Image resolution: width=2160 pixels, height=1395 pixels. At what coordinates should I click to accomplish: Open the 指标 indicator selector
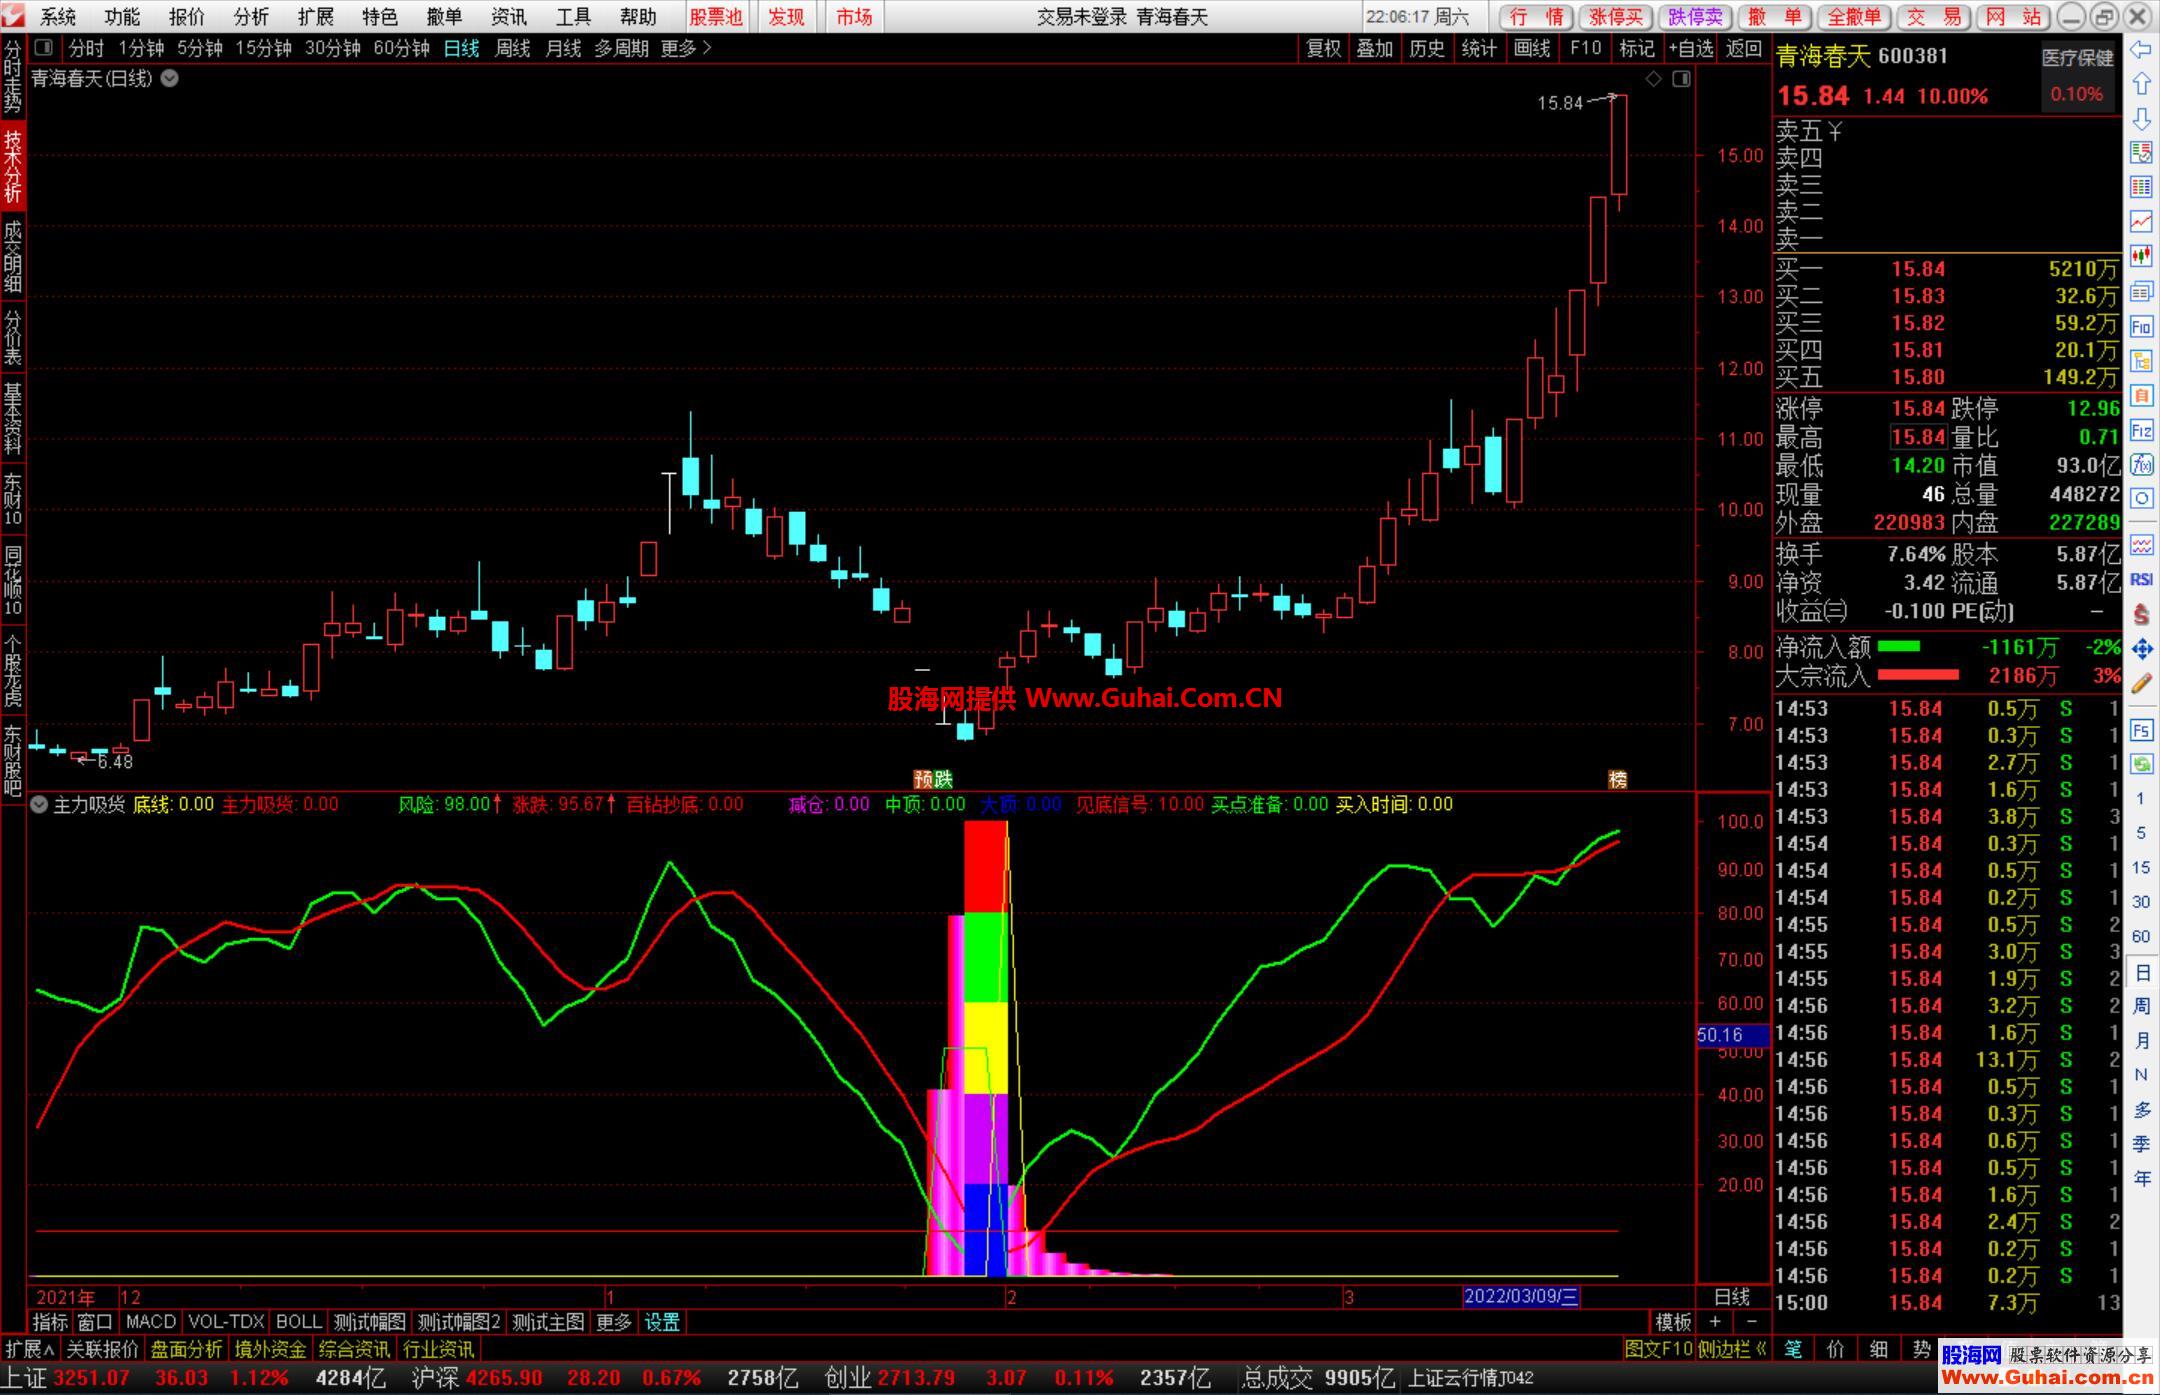tap(50, 1322)
